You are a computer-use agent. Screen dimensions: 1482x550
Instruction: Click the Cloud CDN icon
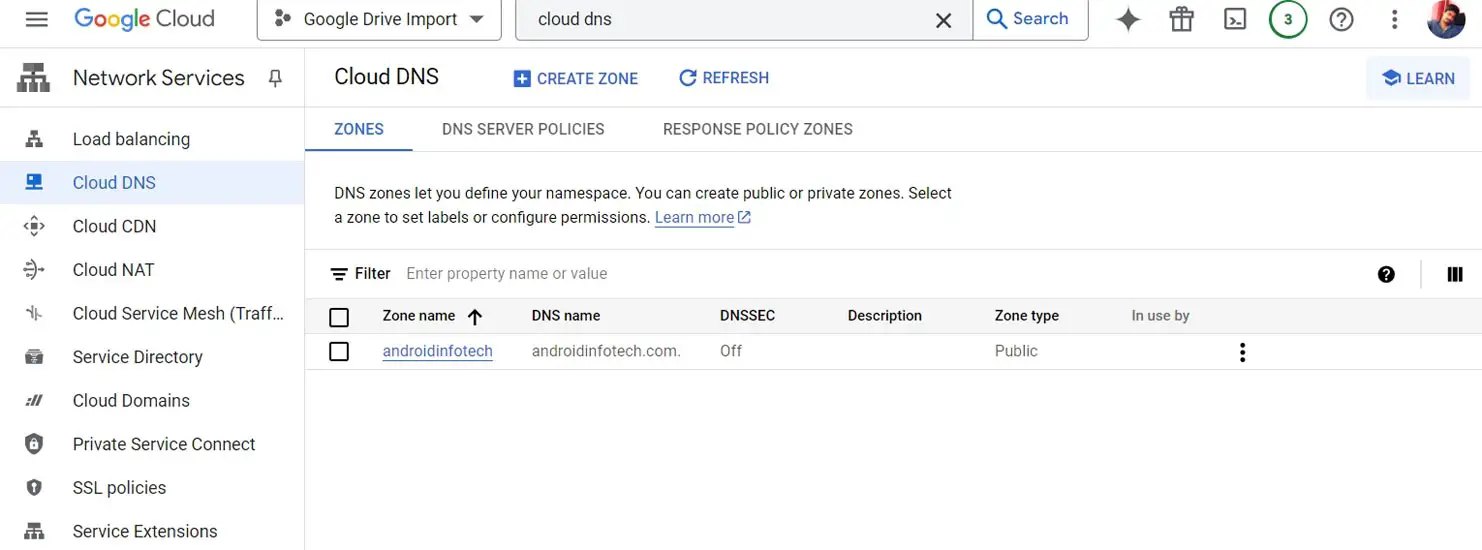coord(34,226)
